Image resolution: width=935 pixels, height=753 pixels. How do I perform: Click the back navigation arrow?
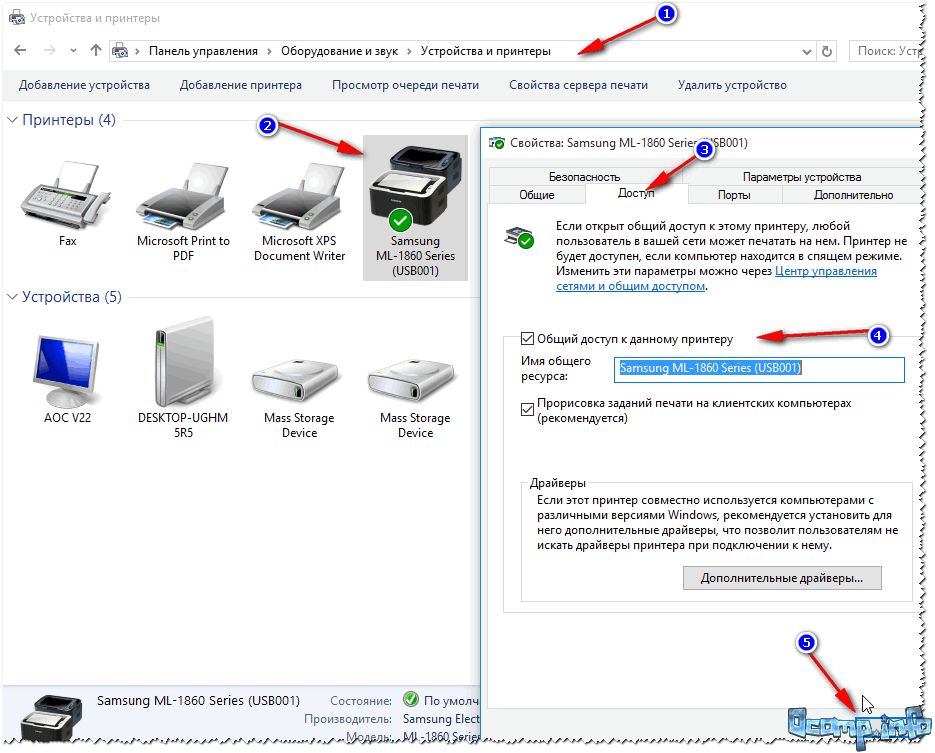click(21, 50)
